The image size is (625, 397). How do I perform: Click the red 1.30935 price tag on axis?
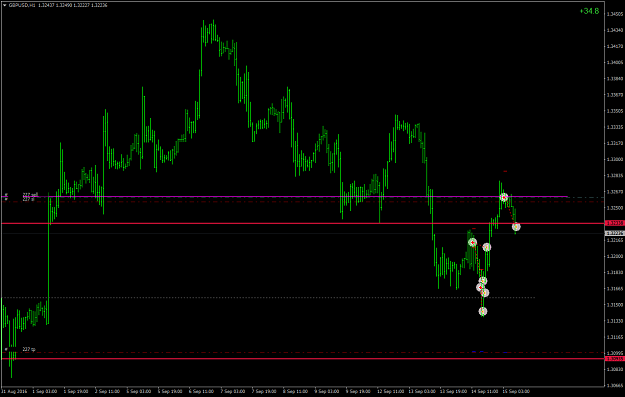615,359
